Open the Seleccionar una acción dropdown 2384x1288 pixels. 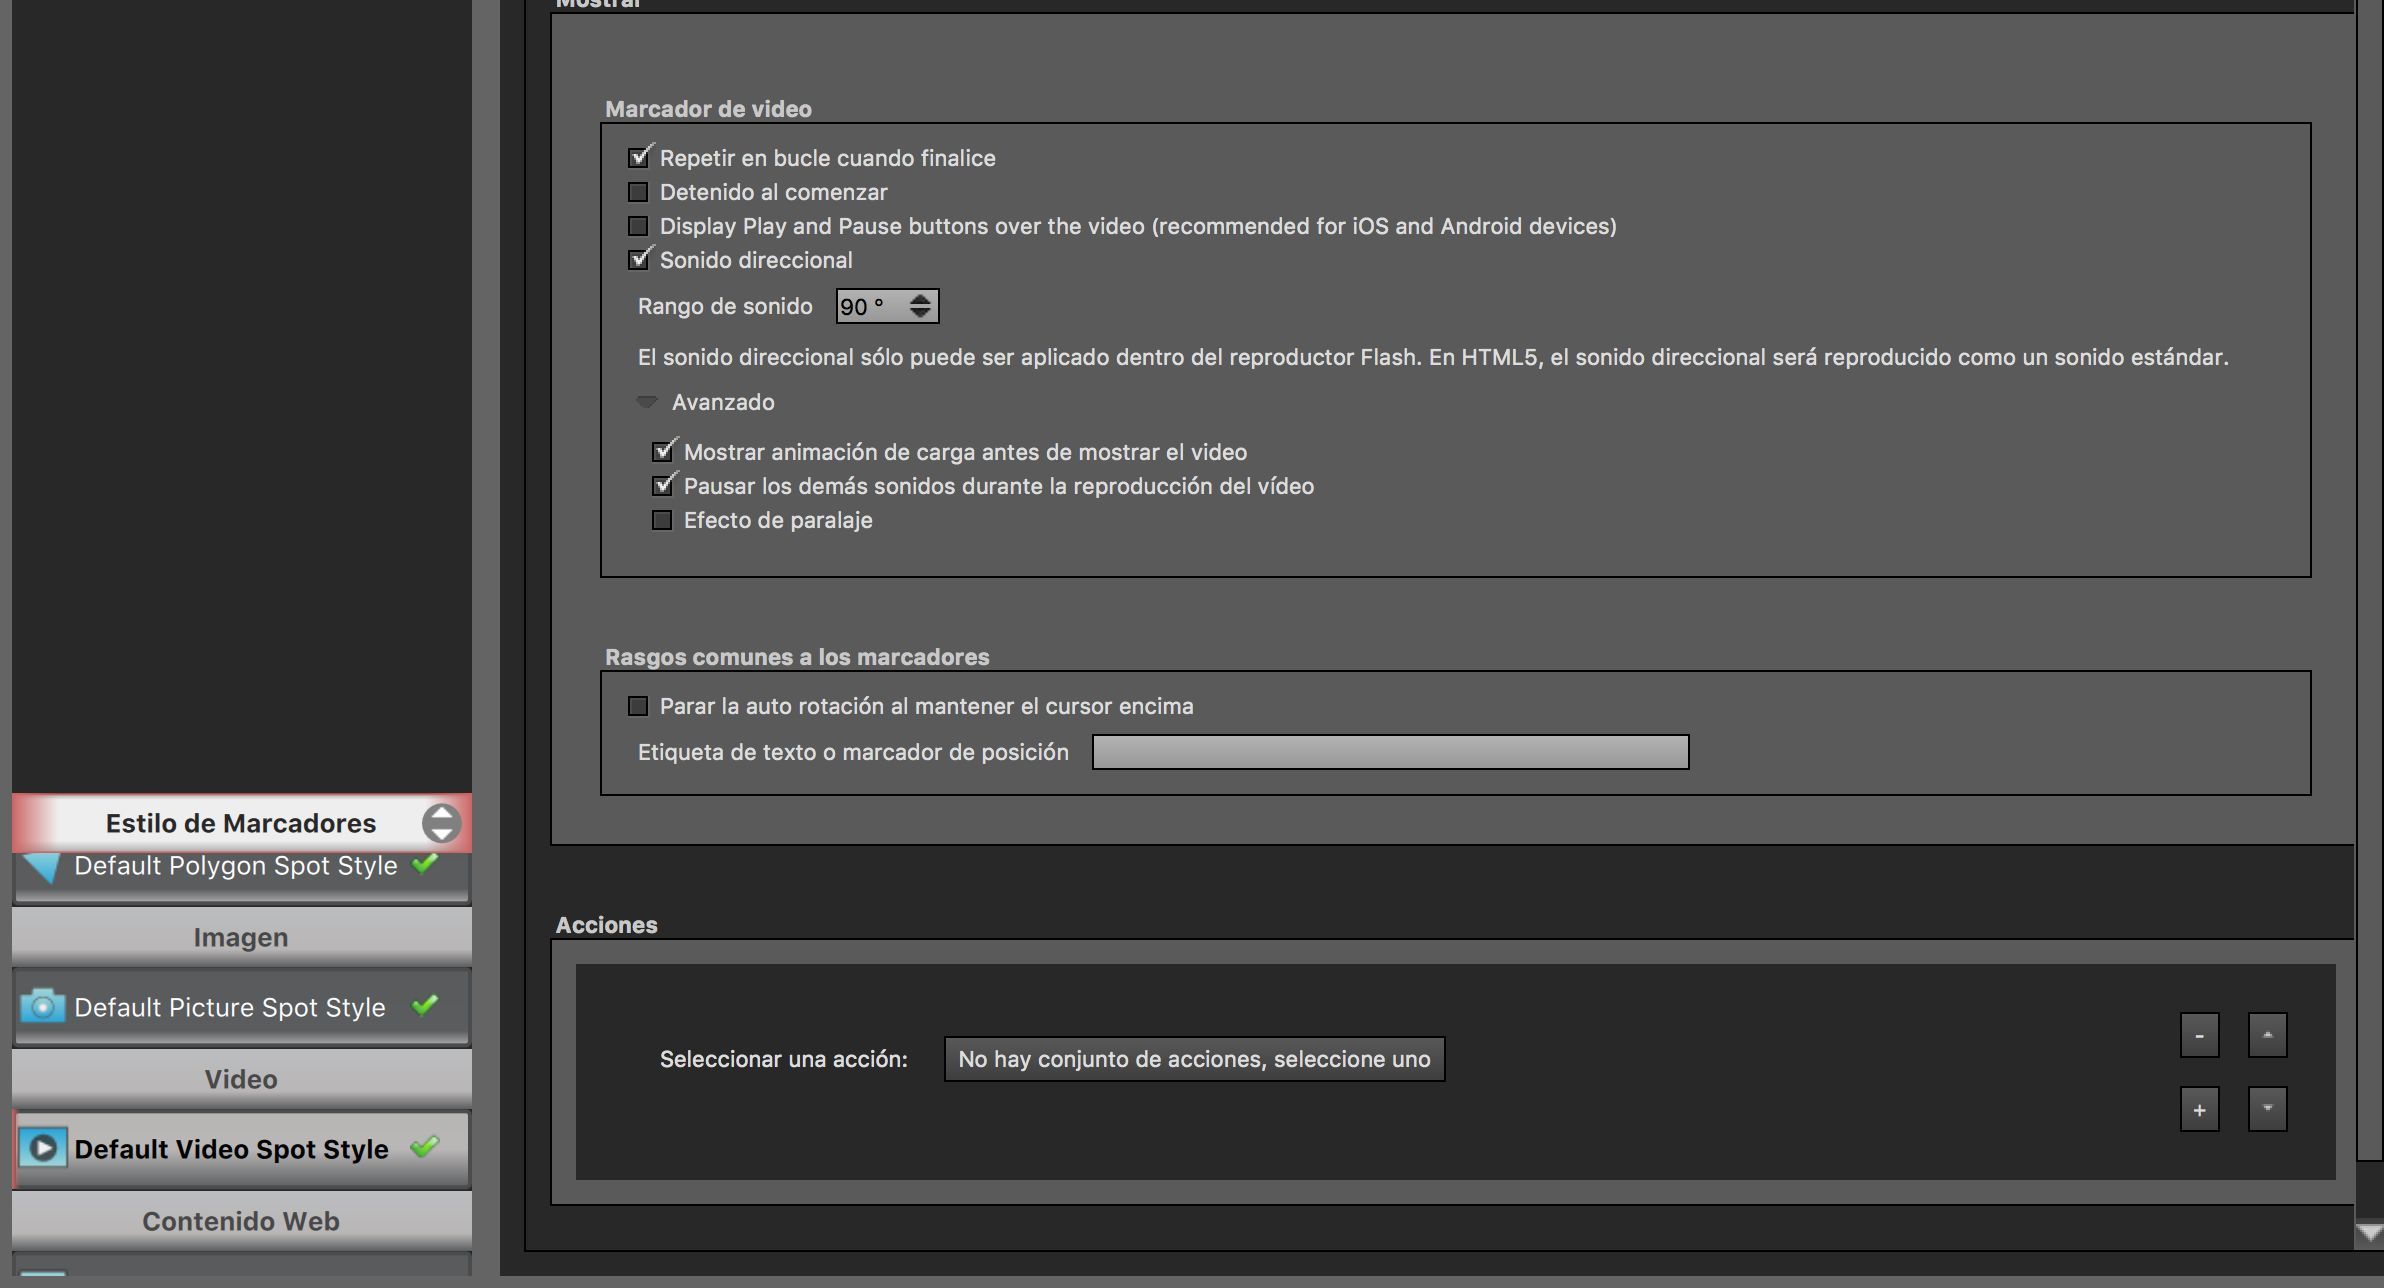pyautogui.click(x=1194, y=1059)
